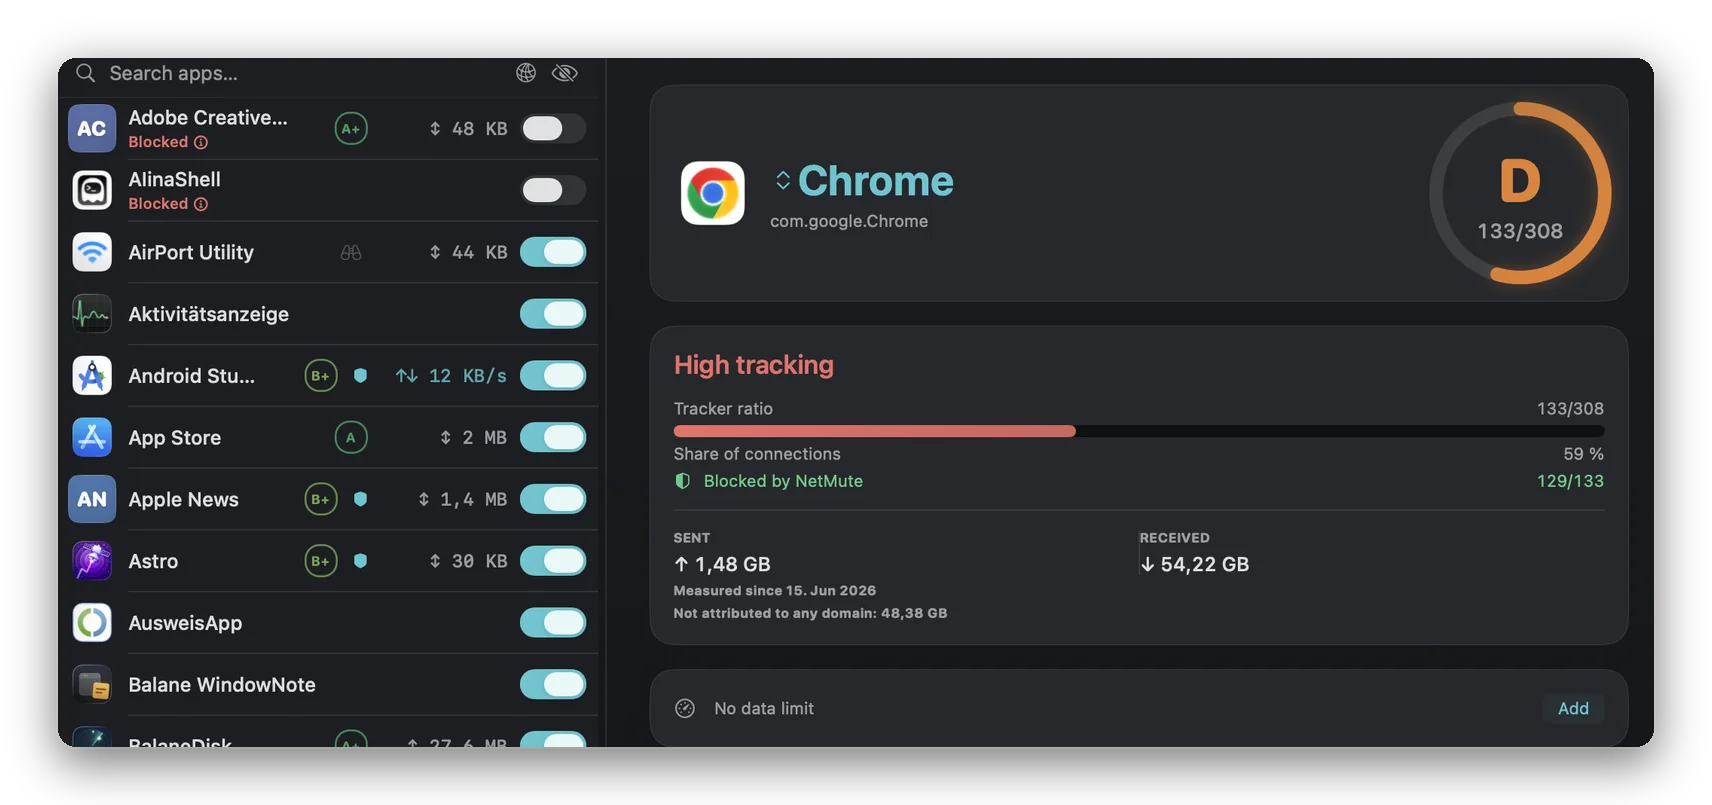Click the Chrome title heading
Screen dimensions: 1712x805
coord(876,181)
